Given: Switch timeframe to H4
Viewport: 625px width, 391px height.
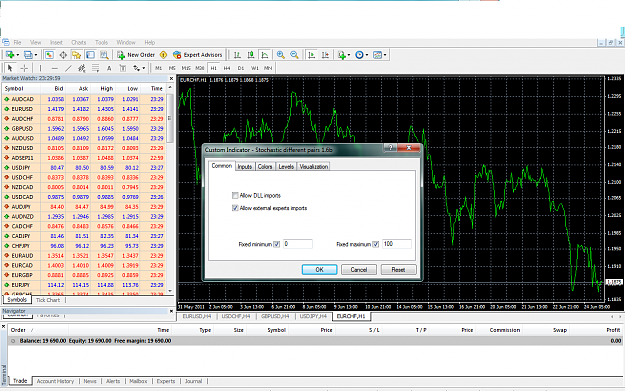Looking at the screenshot, I should point(227,68).
